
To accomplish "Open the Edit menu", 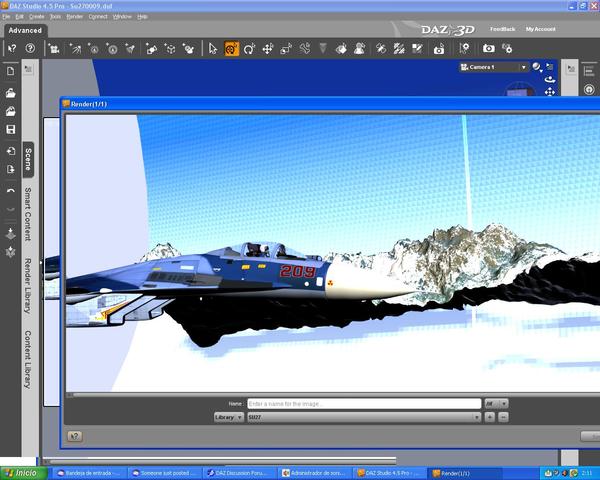I will click(20, 17).
